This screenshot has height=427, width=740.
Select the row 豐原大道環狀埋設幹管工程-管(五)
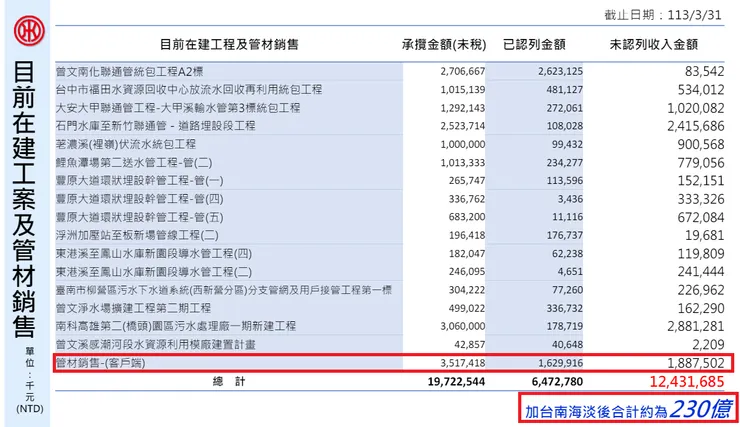[390, 217]
